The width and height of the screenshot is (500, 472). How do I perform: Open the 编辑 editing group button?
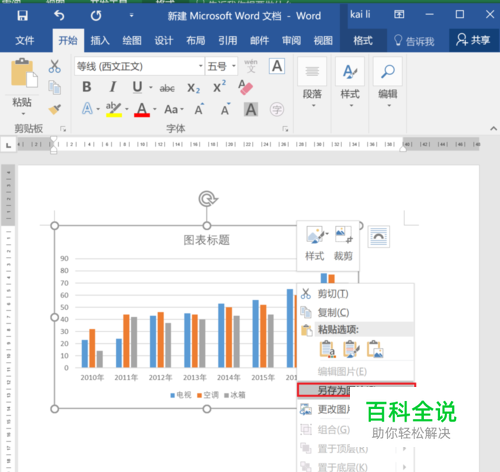pos(388,82)
